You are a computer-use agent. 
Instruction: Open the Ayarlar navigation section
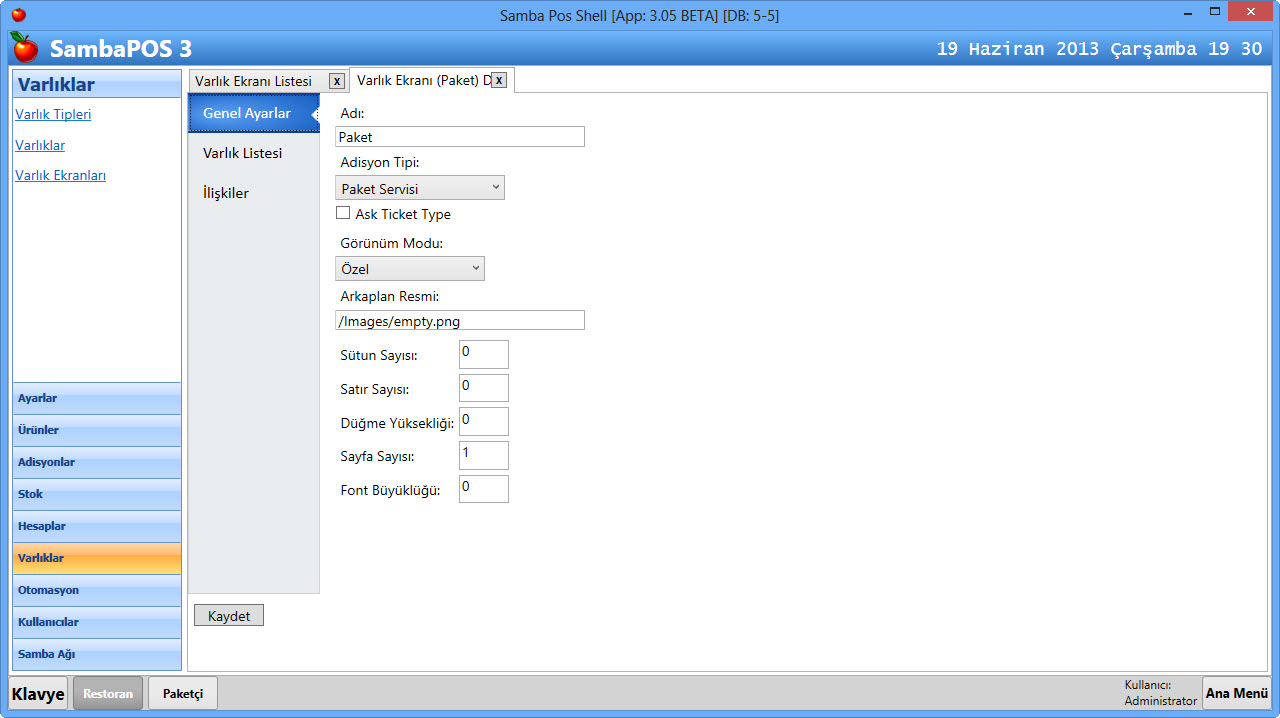97,398
